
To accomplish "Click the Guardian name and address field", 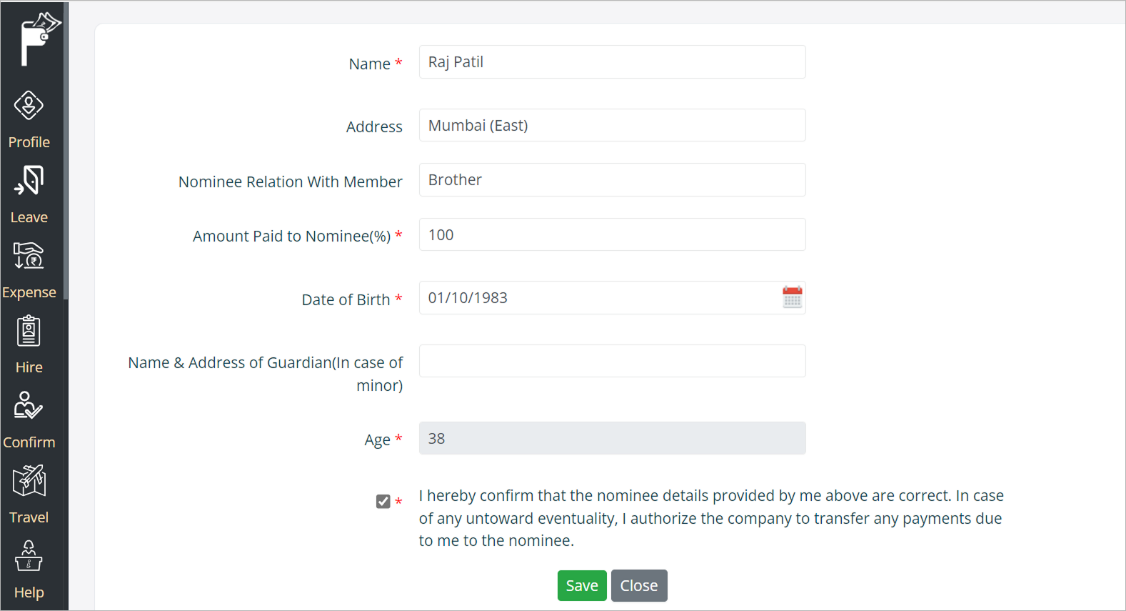I will click(612, 361).
